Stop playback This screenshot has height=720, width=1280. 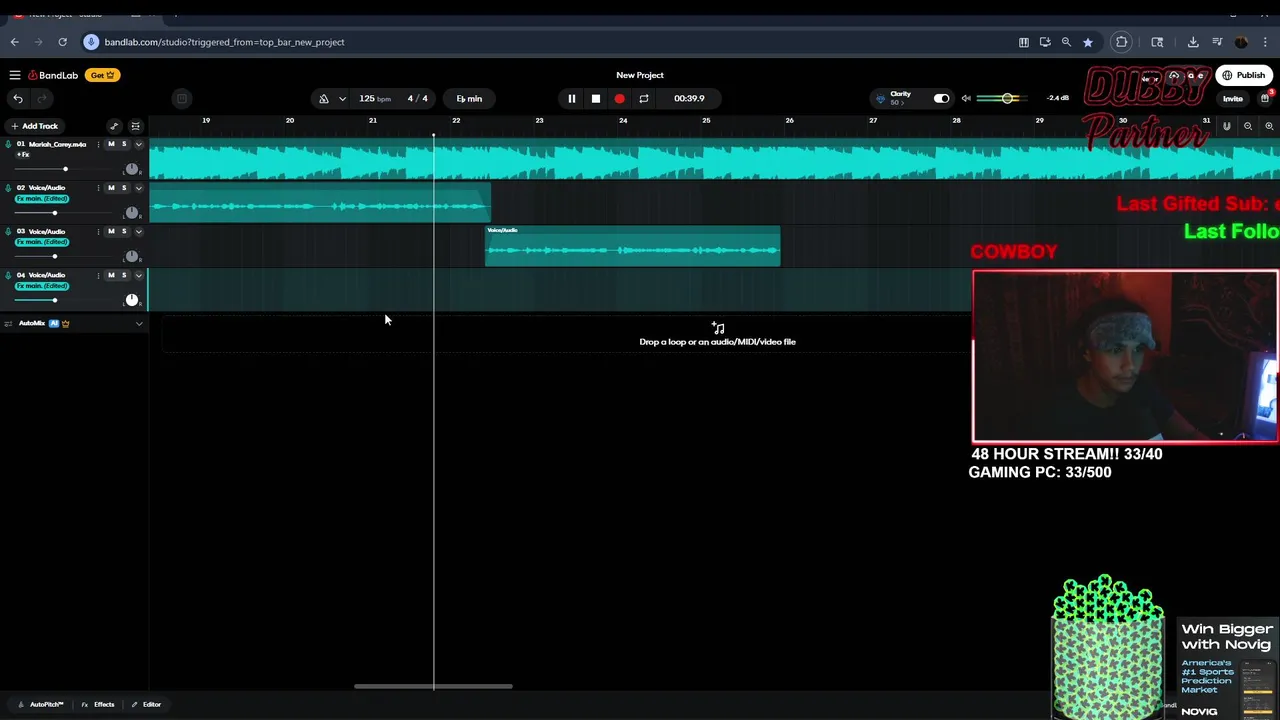pyautogui.click(x=595, y=98)
